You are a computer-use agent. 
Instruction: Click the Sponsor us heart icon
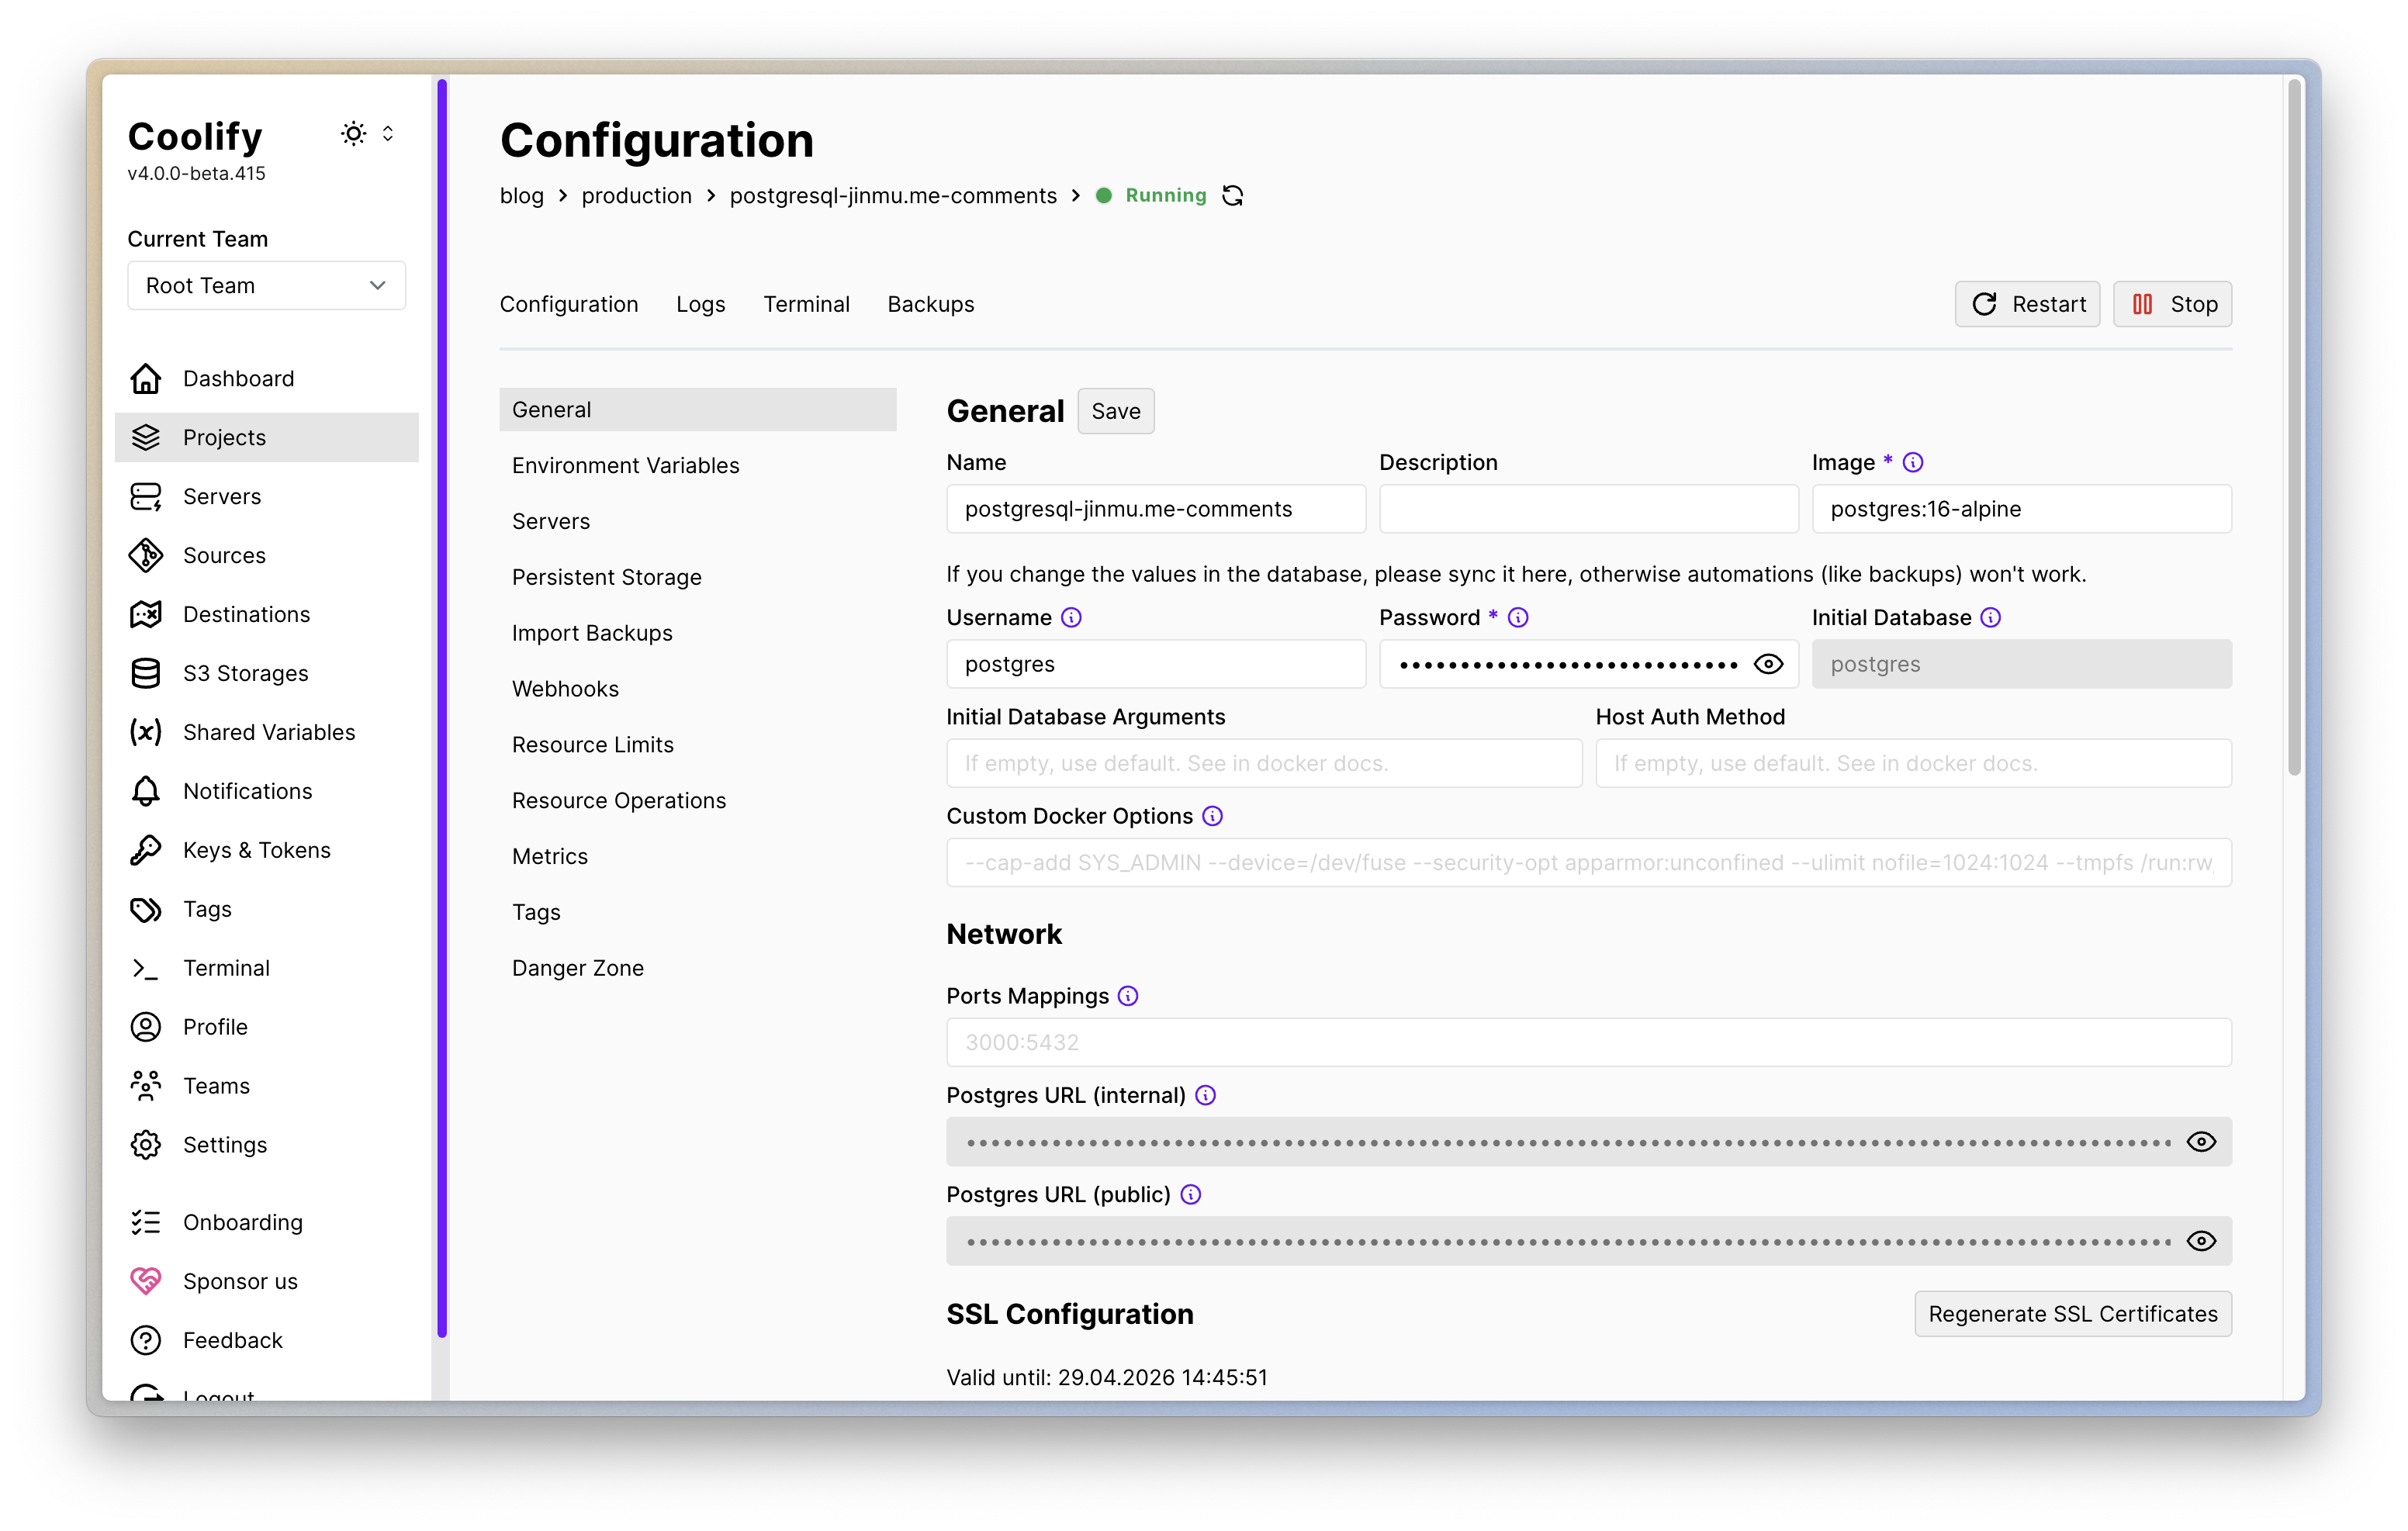[x=146, y=1281]
